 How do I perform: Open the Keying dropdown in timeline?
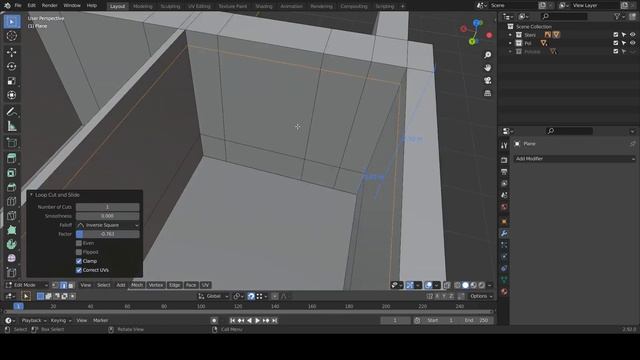pyautogui.click(x=60, y=320)
